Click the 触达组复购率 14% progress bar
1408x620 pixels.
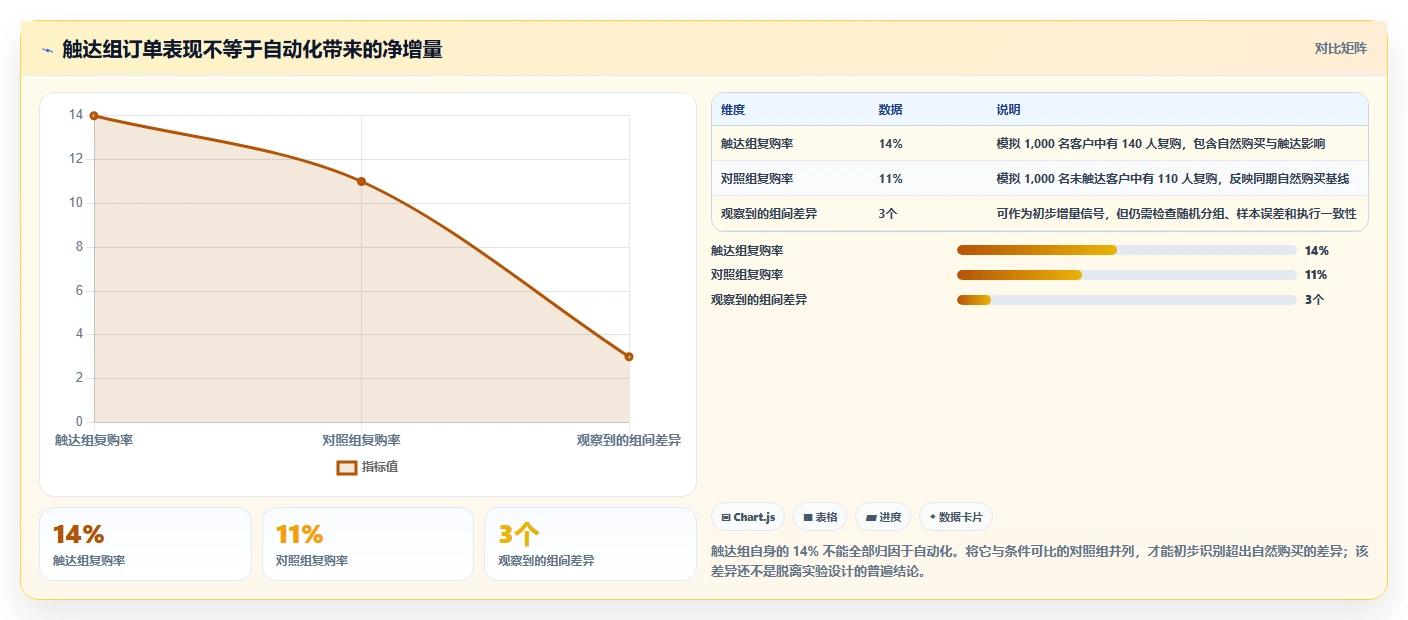pos(1126,250)
